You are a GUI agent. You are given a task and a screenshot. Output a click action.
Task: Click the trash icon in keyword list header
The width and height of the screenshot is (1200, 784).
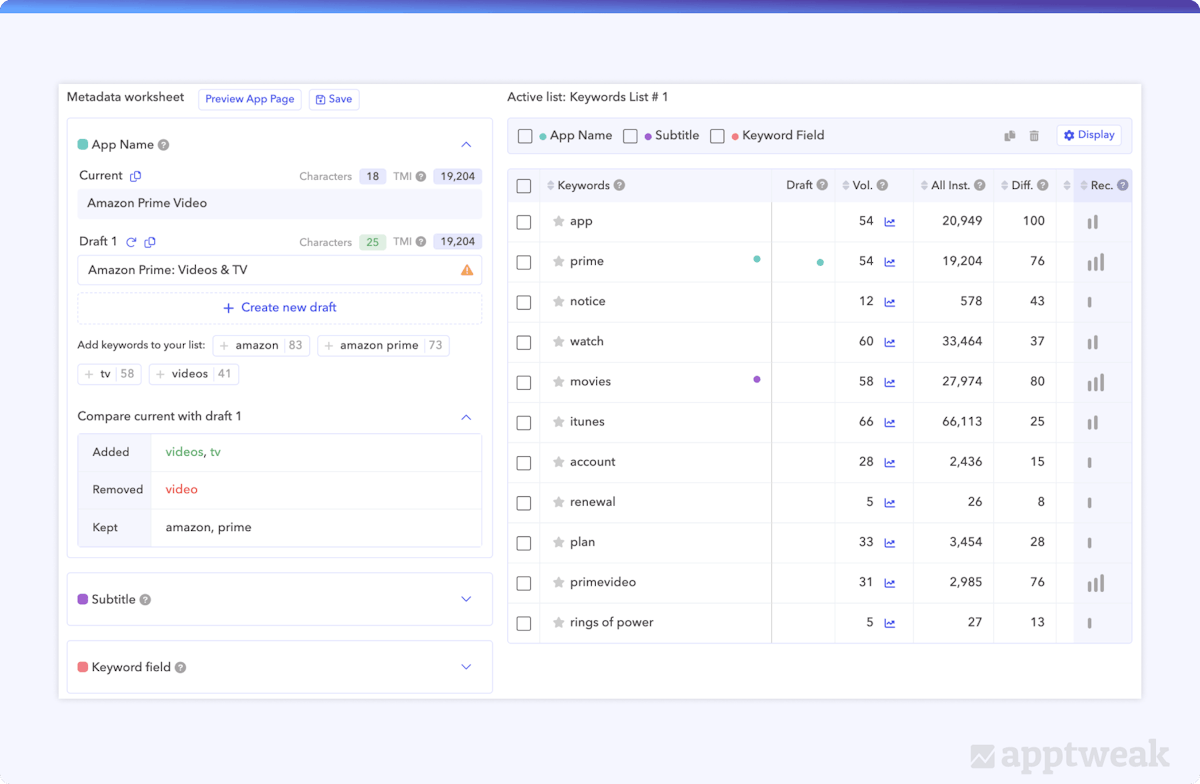pos(1034,136)
